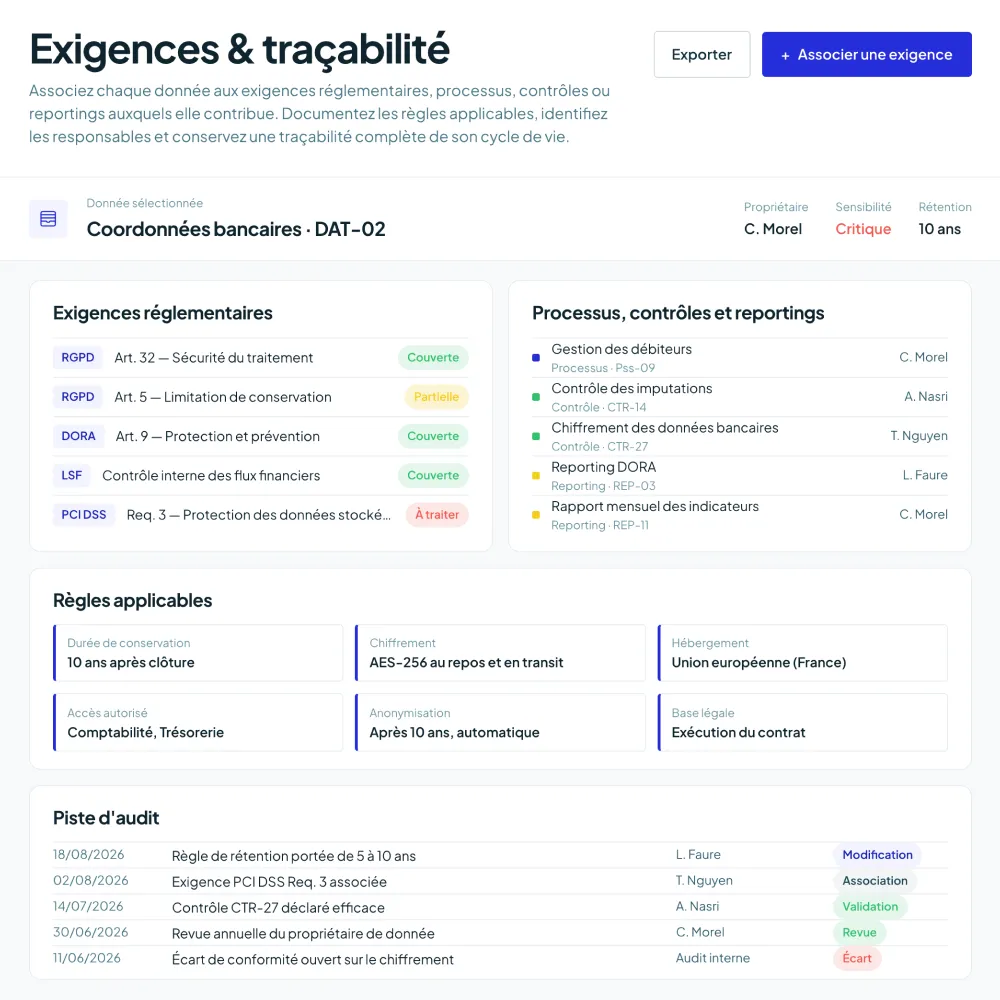Open Accès autorisé rule card

click(198, 723)
